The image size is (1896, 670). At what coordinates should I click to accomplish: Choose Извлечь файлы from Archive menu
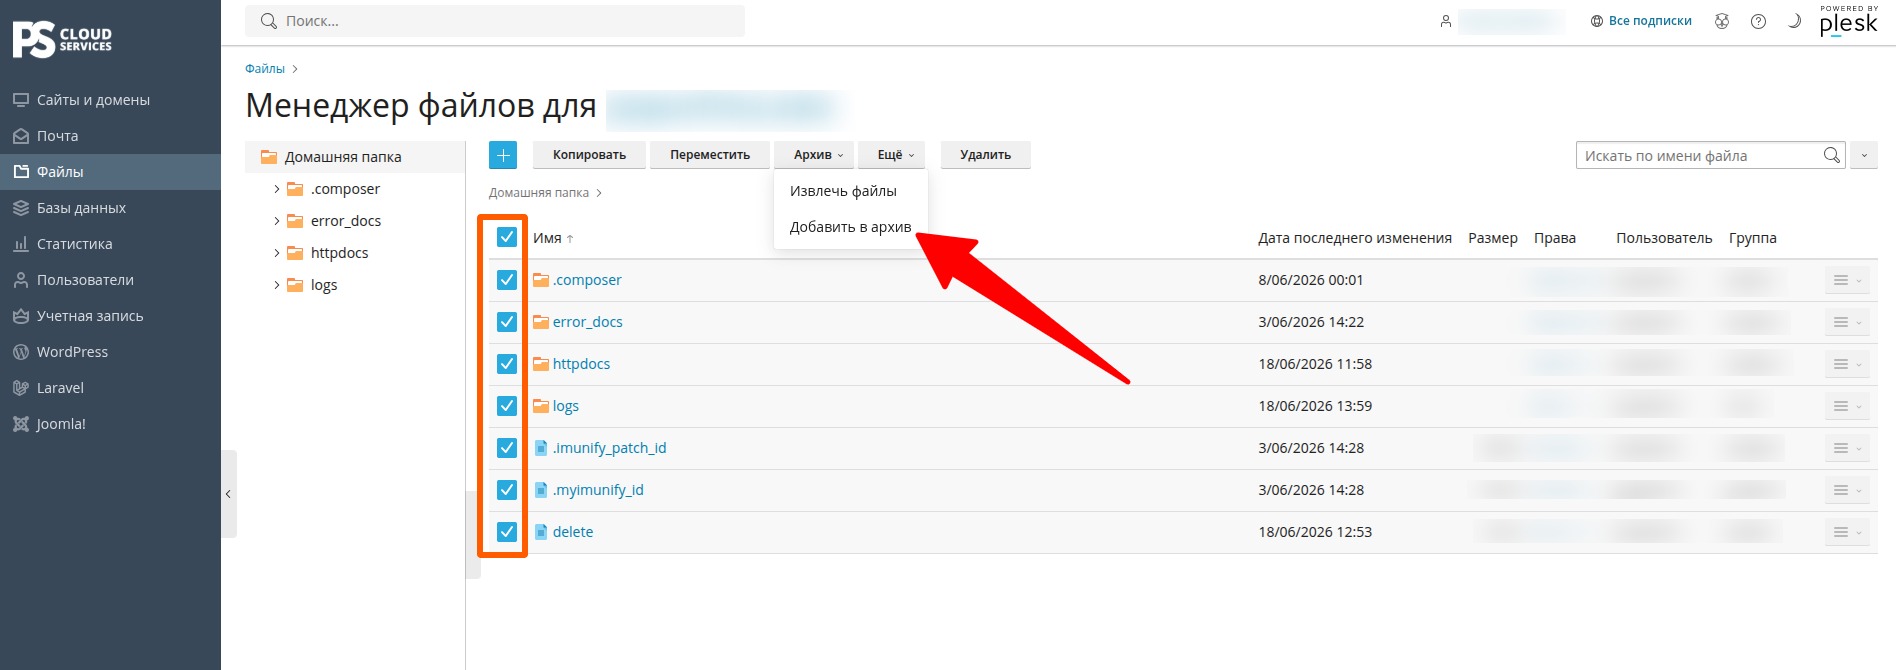click(x=843, y=191)
